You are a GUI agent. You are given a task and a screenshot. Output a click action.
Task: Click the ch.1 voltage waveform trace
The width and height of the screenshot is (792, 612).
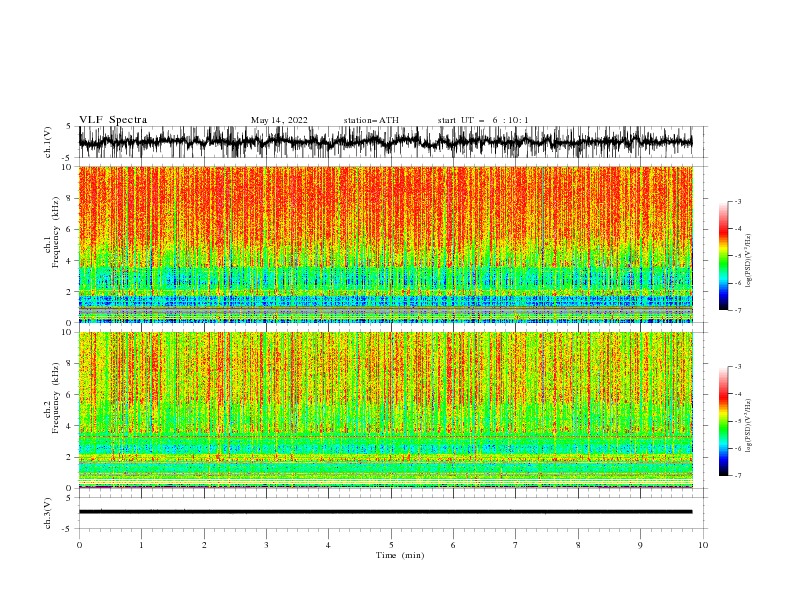pos(385,142)
